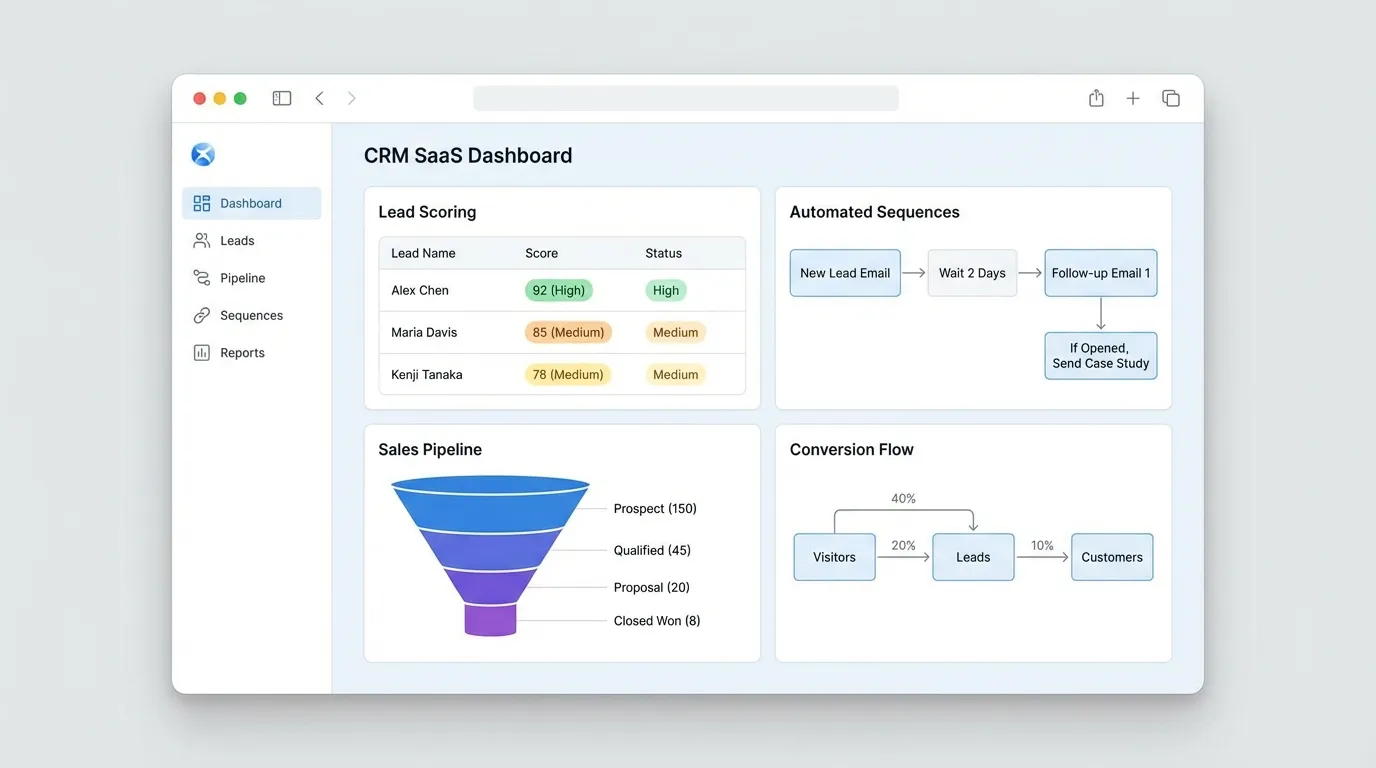The image size is (1376, 768).
Task: Click the Dashboard grid icon
Action: (202, 203)
